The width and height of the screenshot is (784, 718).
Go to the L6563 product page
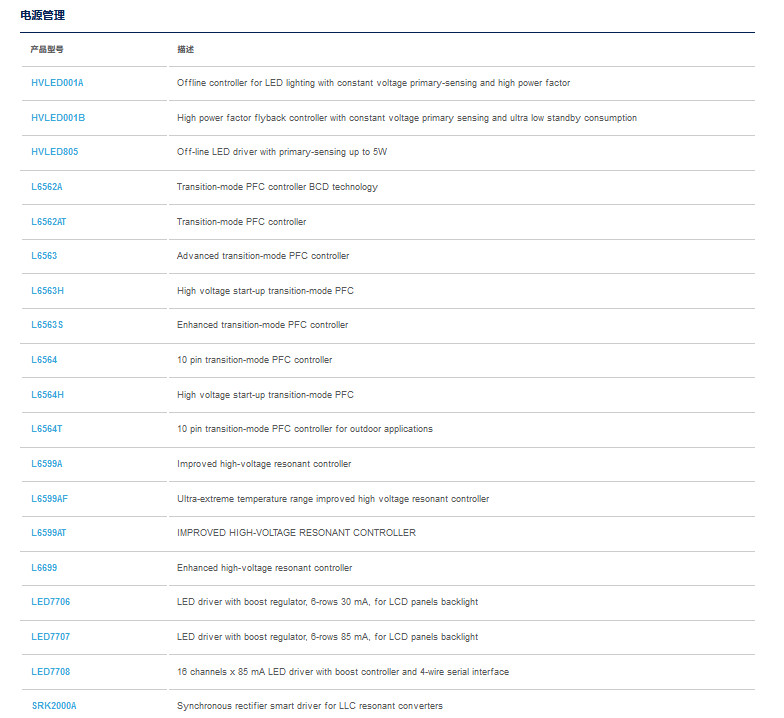click(44, 256)
